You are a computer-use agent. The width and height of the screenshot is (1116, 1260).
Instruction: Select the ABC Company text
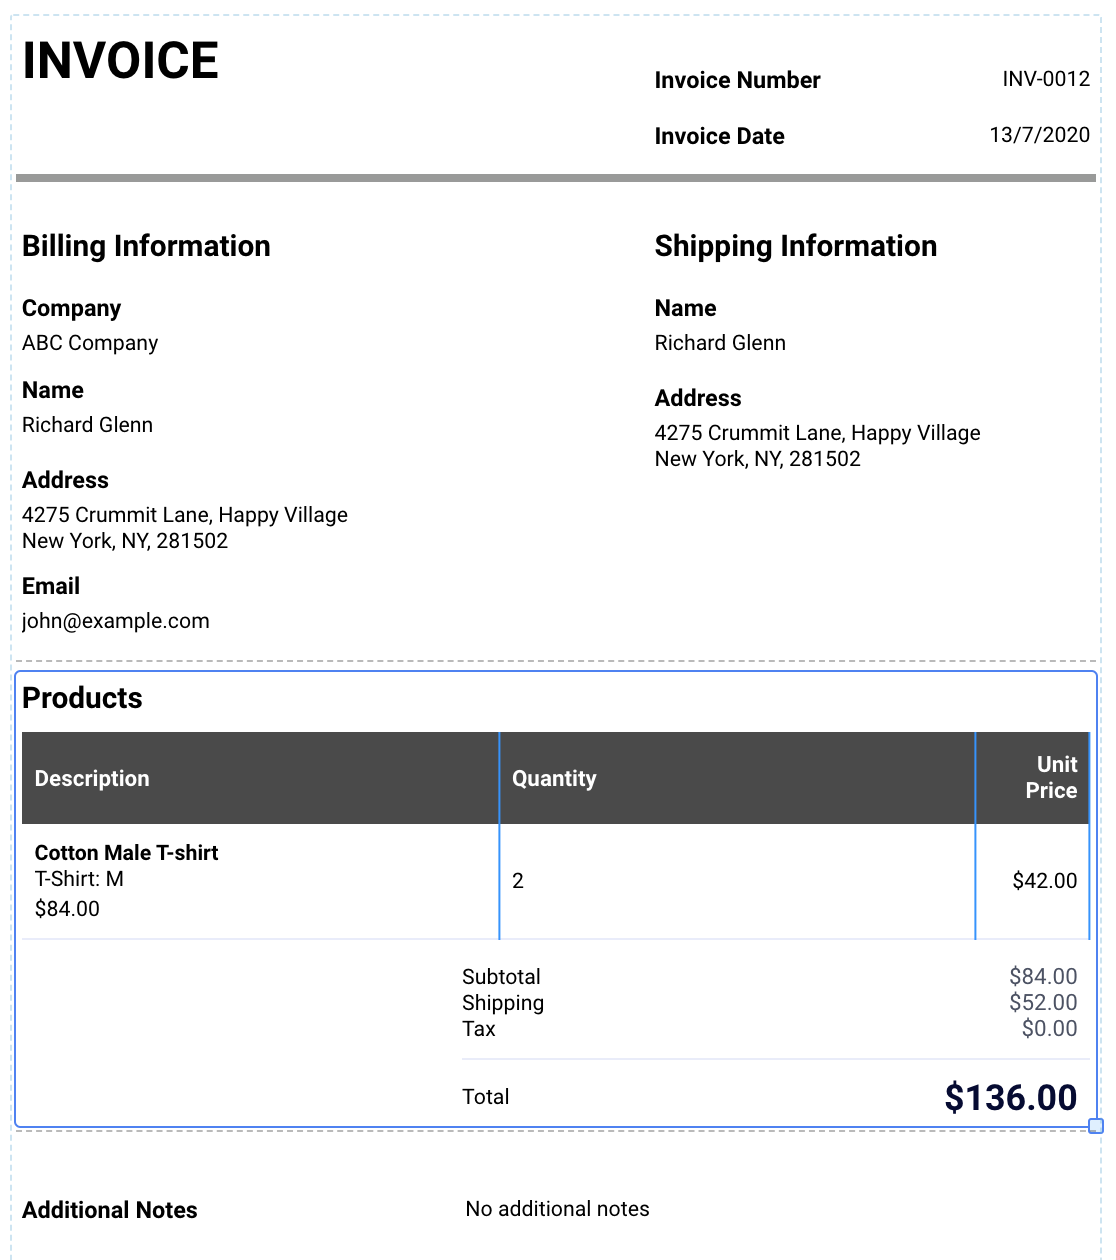[90, 343]
